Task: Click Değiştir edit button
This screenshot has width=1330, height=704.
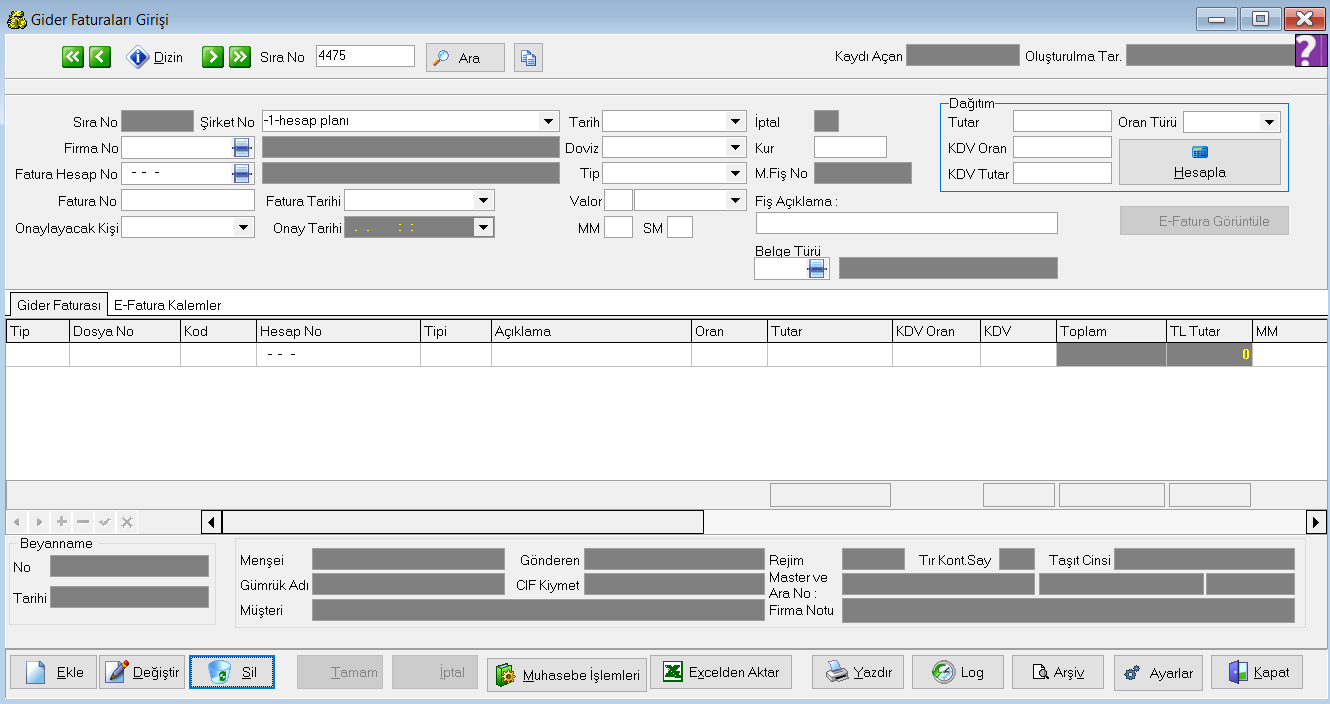Action: click(x=143, y=673)
